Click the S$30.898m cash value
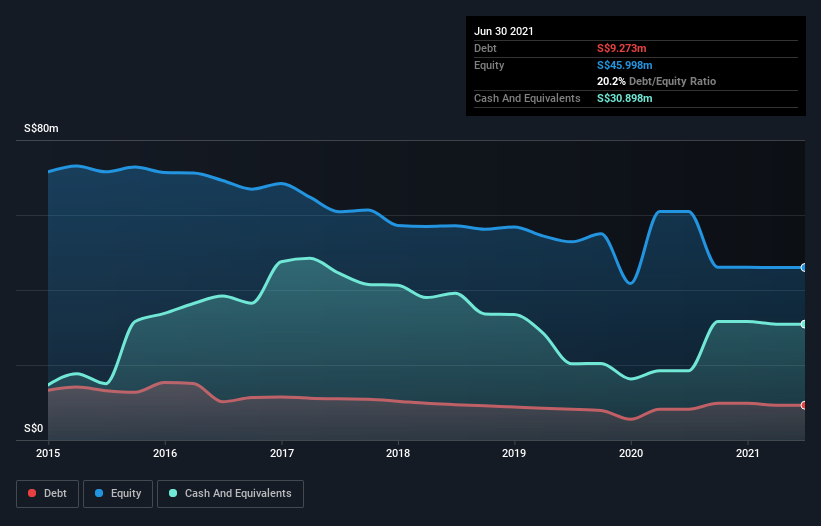 click(x=625, y=98)
